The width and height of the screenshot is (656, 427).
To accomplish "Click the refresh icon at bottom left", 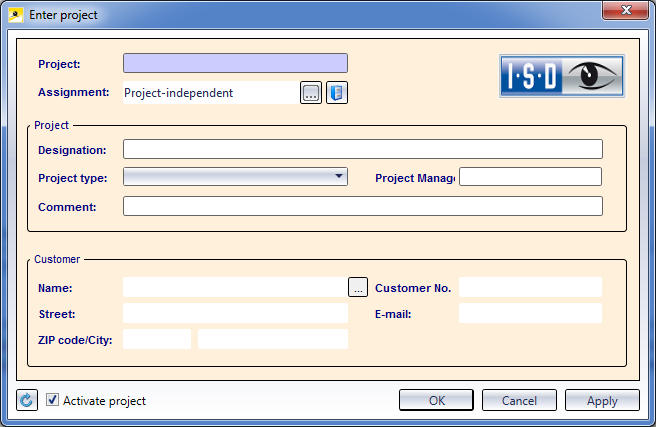I will [x=27, y=401].
